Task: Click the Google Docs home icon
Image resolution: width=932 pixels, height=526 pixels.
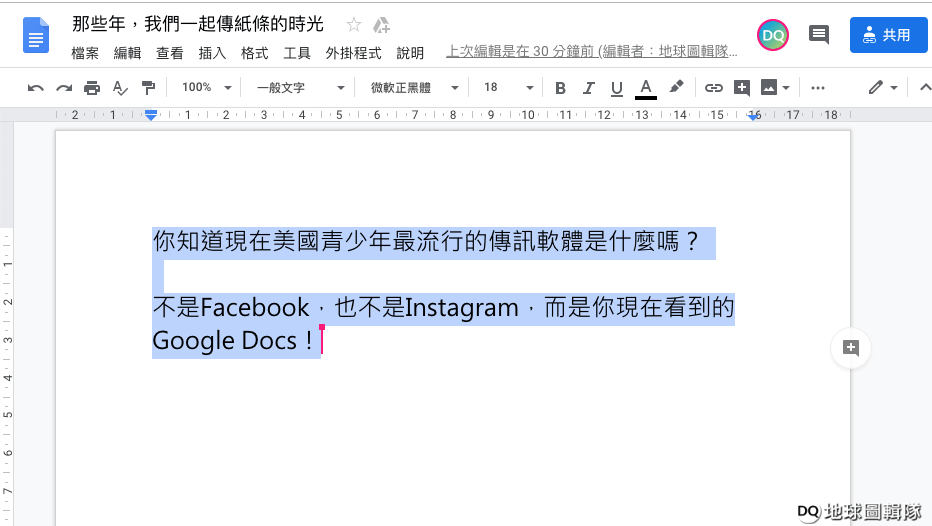Action: click(x=36, y=35)
